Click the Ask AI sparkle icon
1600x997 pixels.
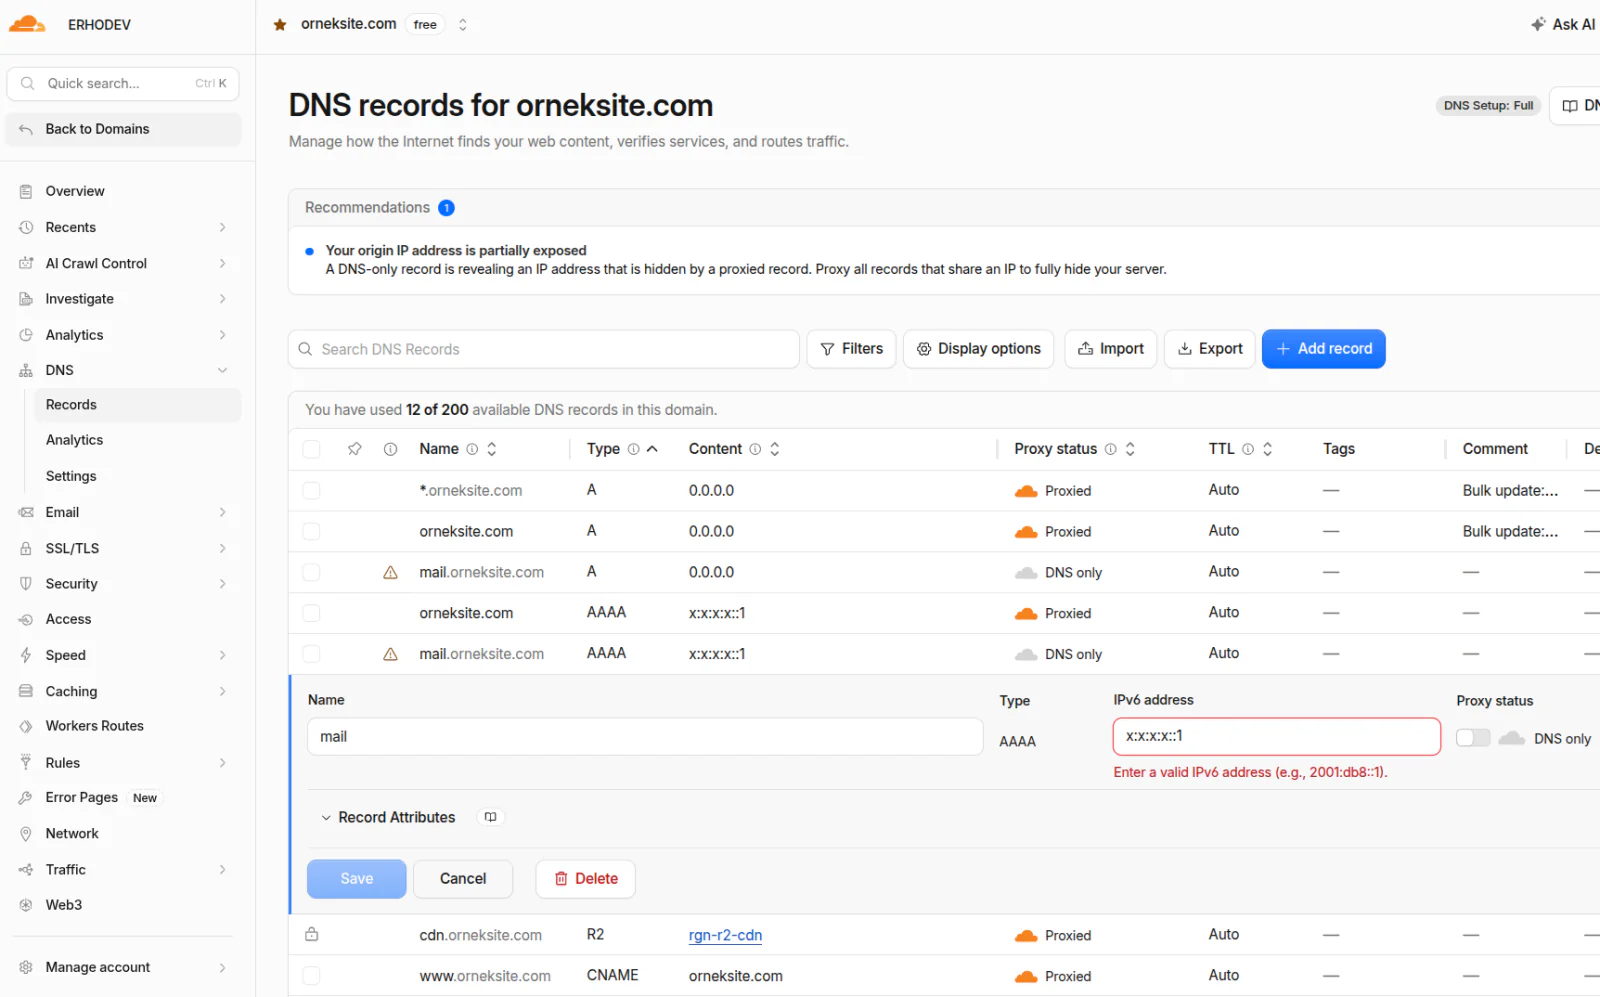pyautogui.click(x=1538, y=24)
